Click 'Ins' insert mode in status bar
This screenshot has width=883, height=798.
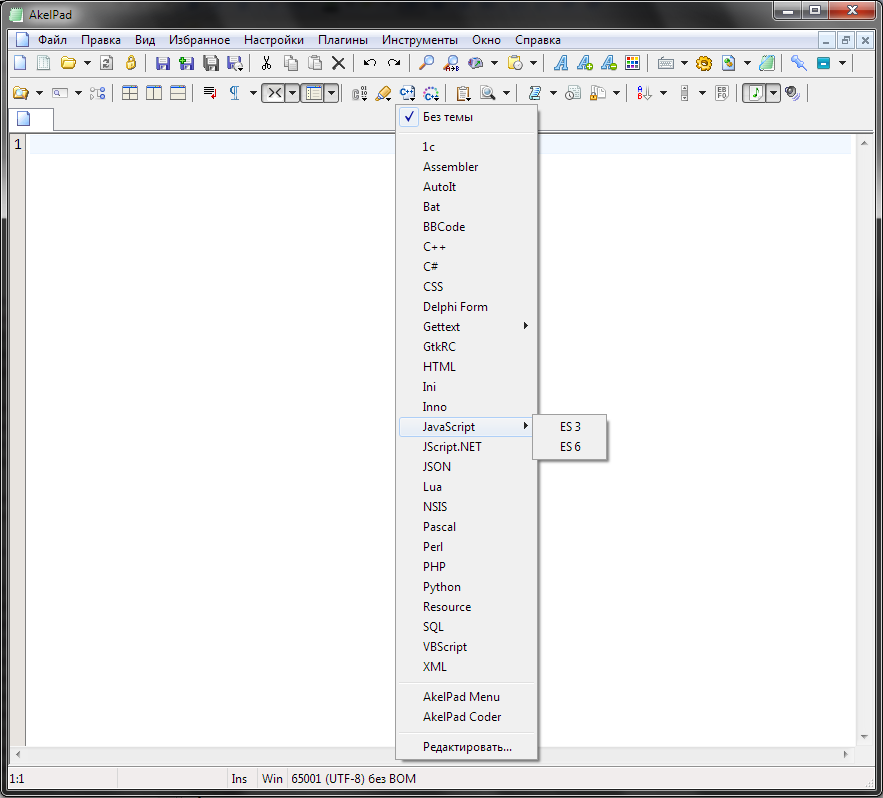[x=239, y=779]
